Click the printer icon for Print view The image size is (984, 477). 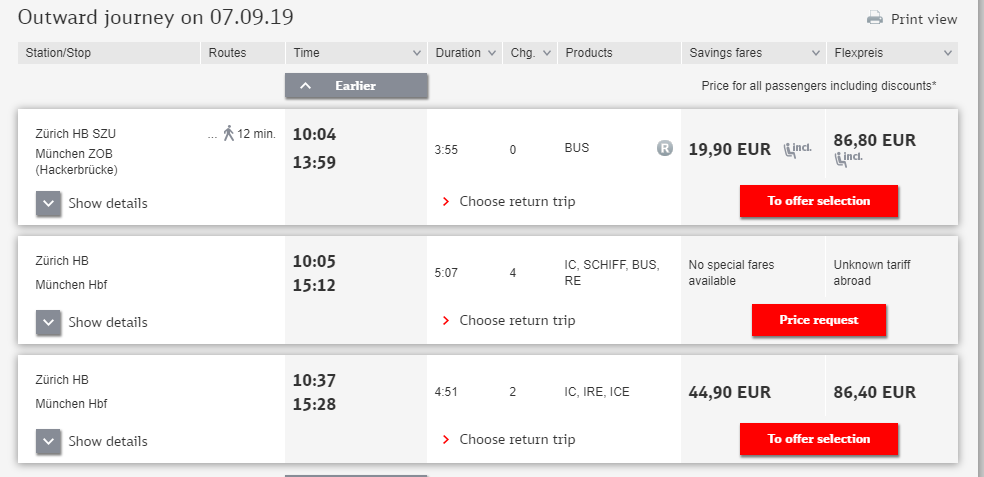pyautogui.click(x=875, y=18)
